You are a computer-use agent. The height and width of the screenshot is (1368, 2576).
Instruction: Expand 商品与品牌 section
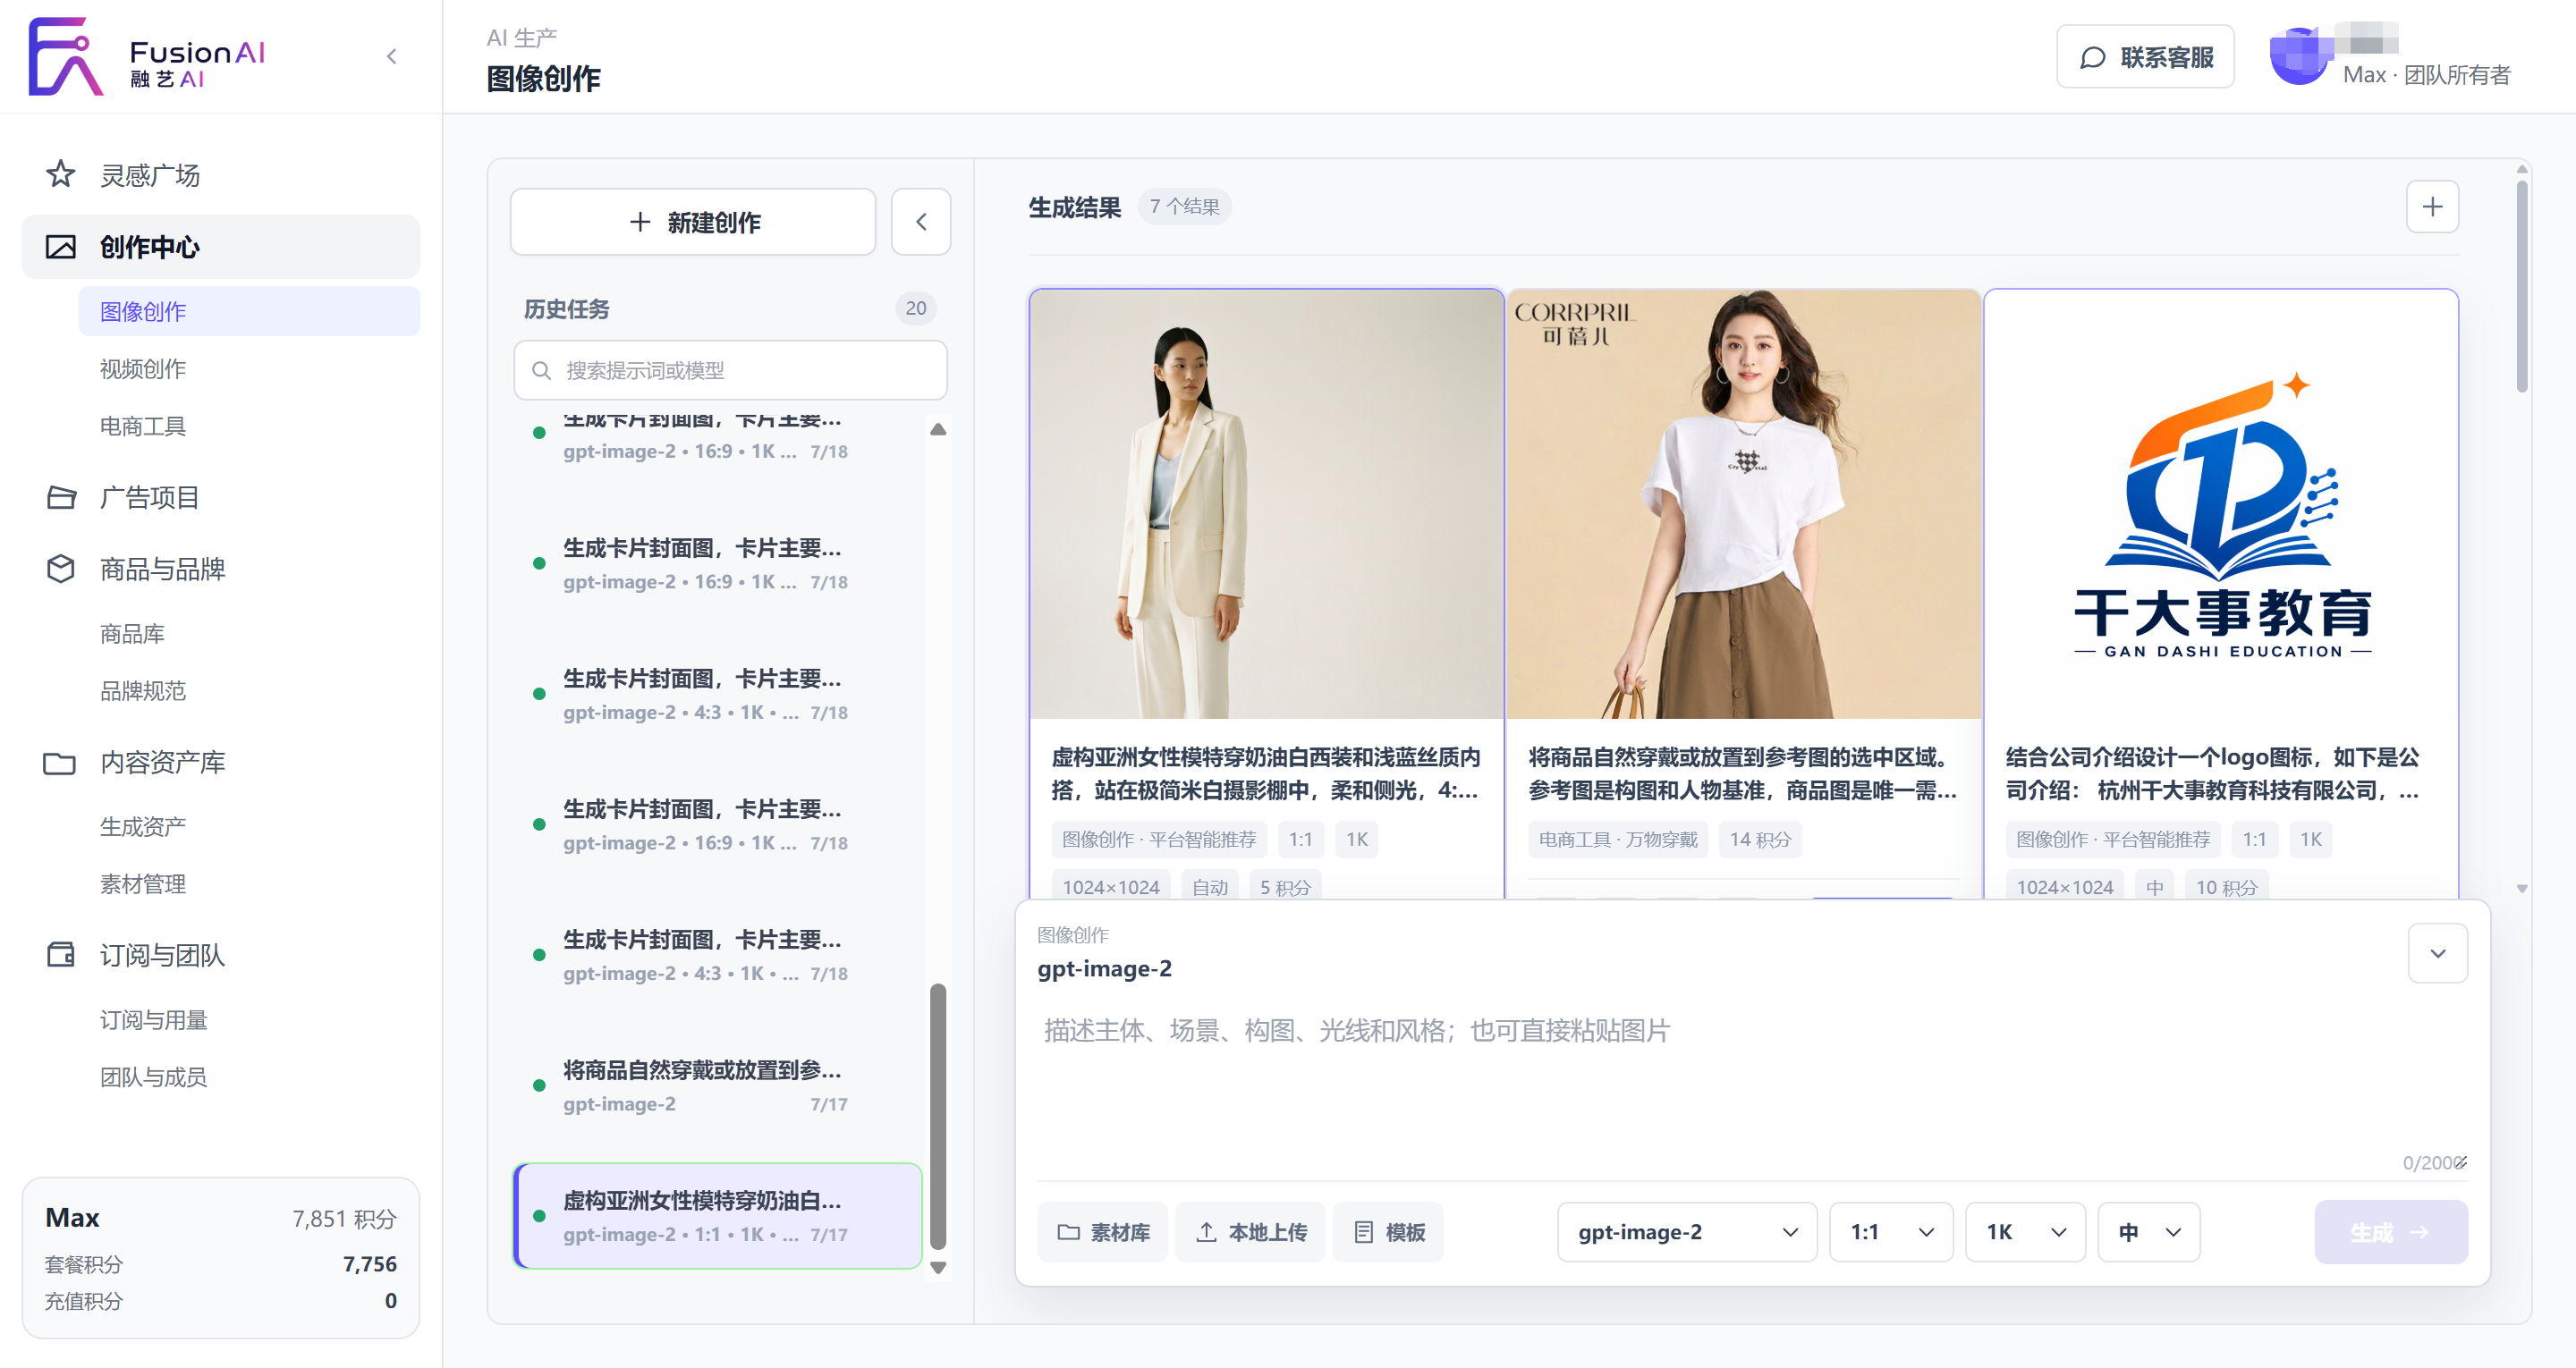pyautogui.click(x=221, y=569)
